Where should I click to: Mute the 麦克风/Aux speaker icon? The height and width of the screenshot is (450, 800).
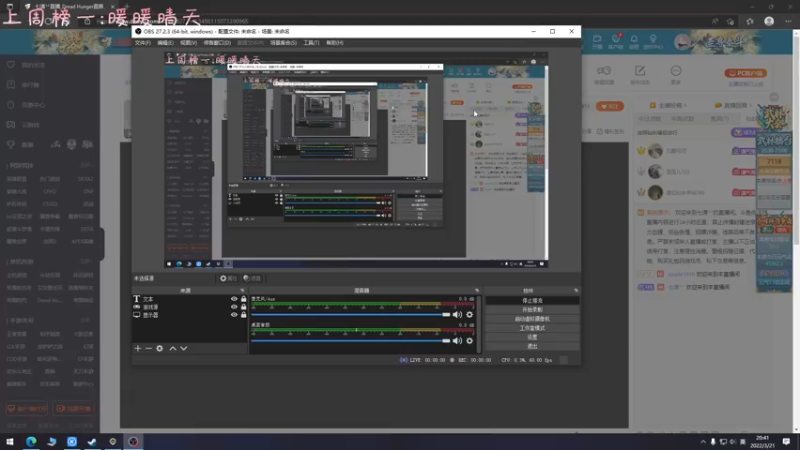(457, 315)
